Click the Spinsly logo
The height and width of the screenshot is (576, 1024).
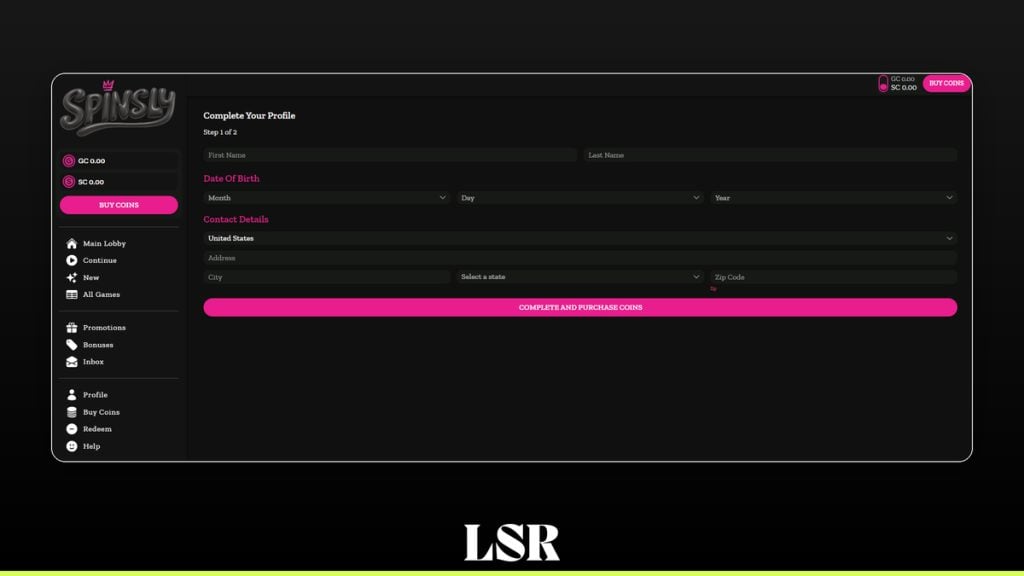118,108
